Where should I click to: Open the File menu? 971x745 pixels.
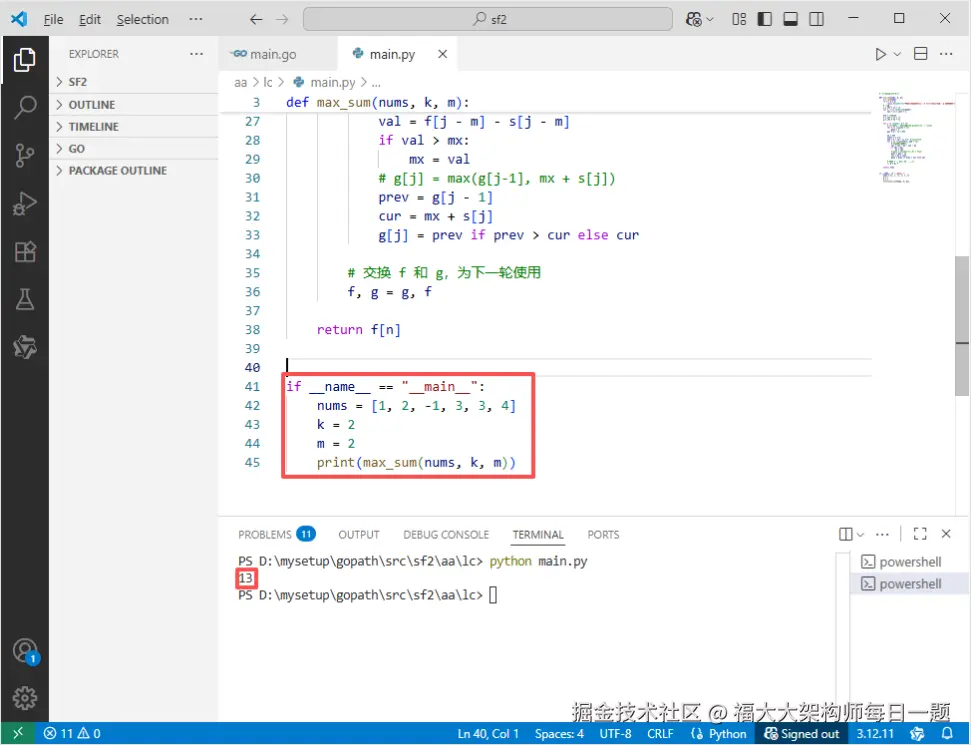pos(53,19)
